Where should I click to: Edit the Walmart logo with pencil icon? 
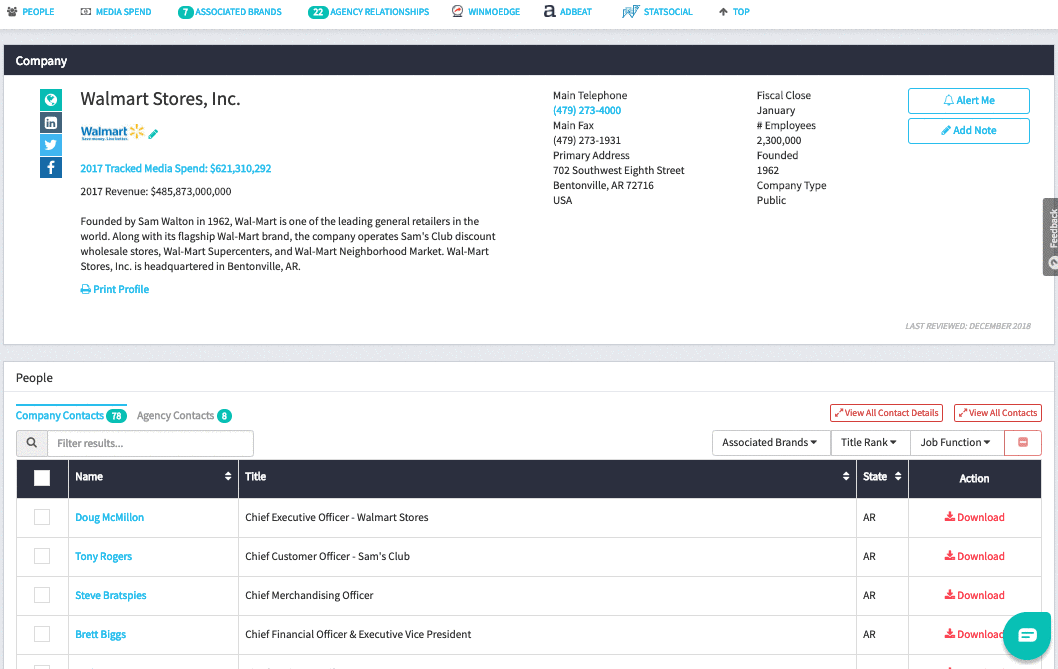153,134
